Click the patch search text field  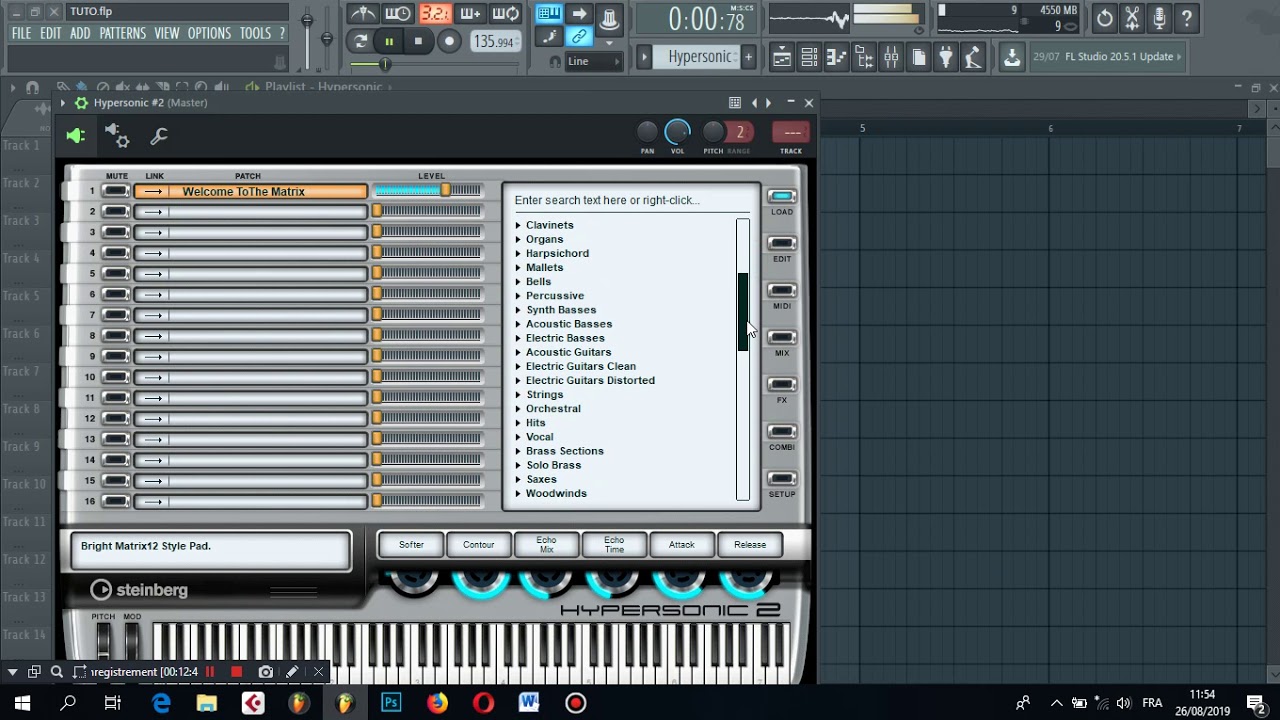(632, 200)
